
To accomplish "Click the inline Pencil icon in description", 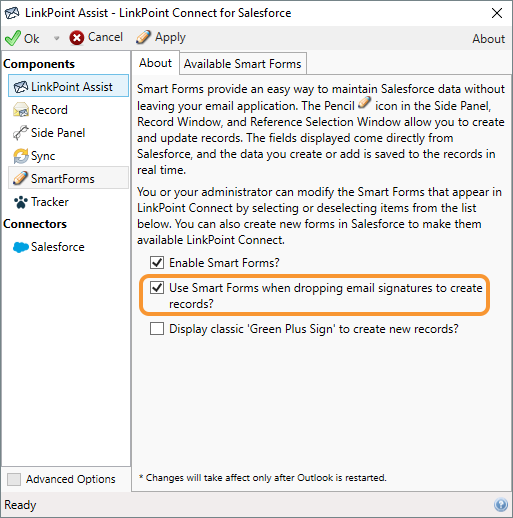I will (365, 103).
